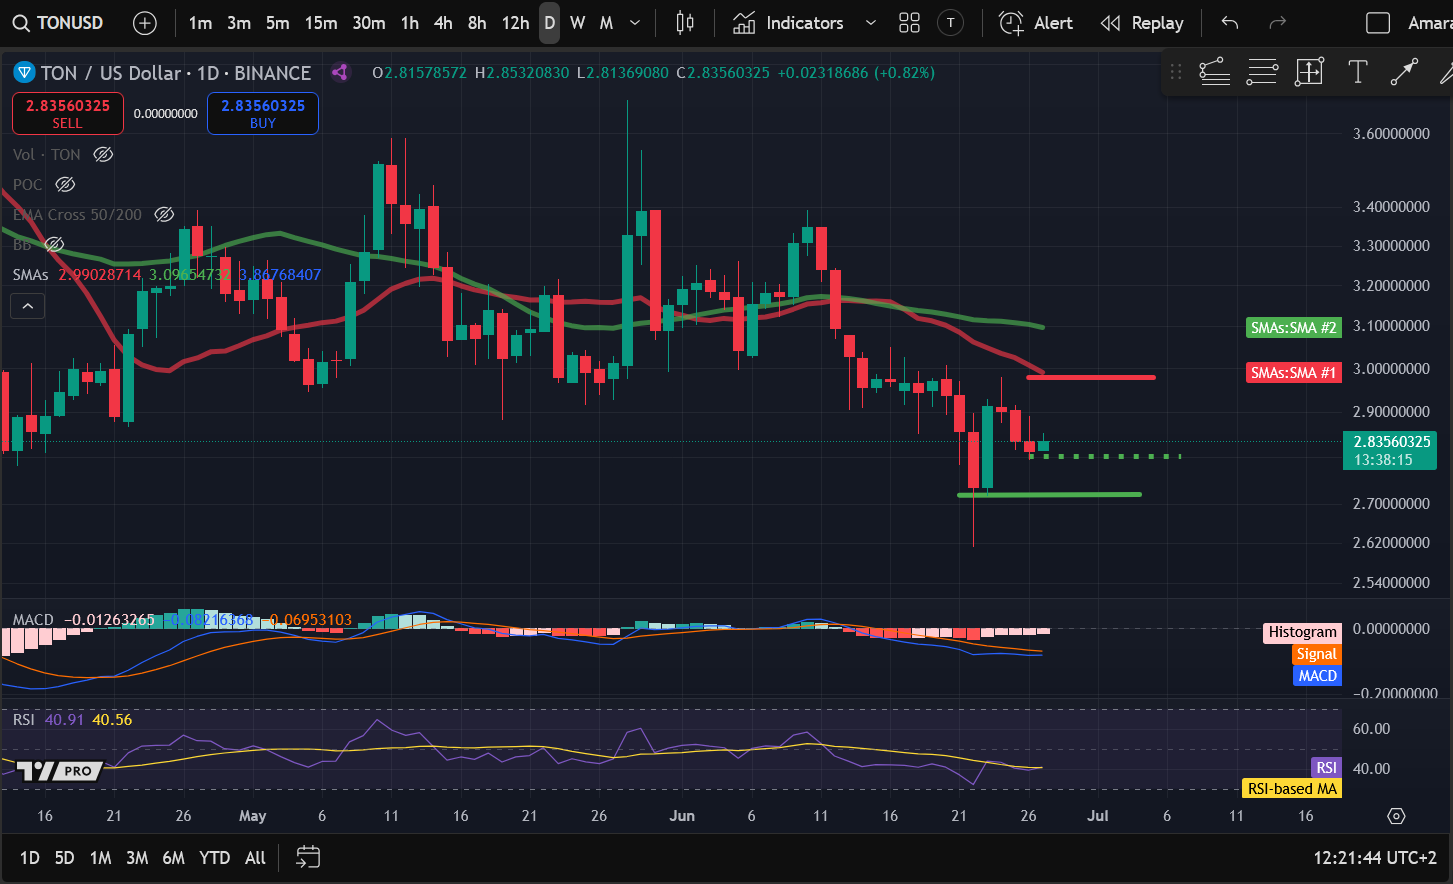The image size is (1453, 884).
Task: Click the Histogram label on MACD pane
Action: 1302,632
